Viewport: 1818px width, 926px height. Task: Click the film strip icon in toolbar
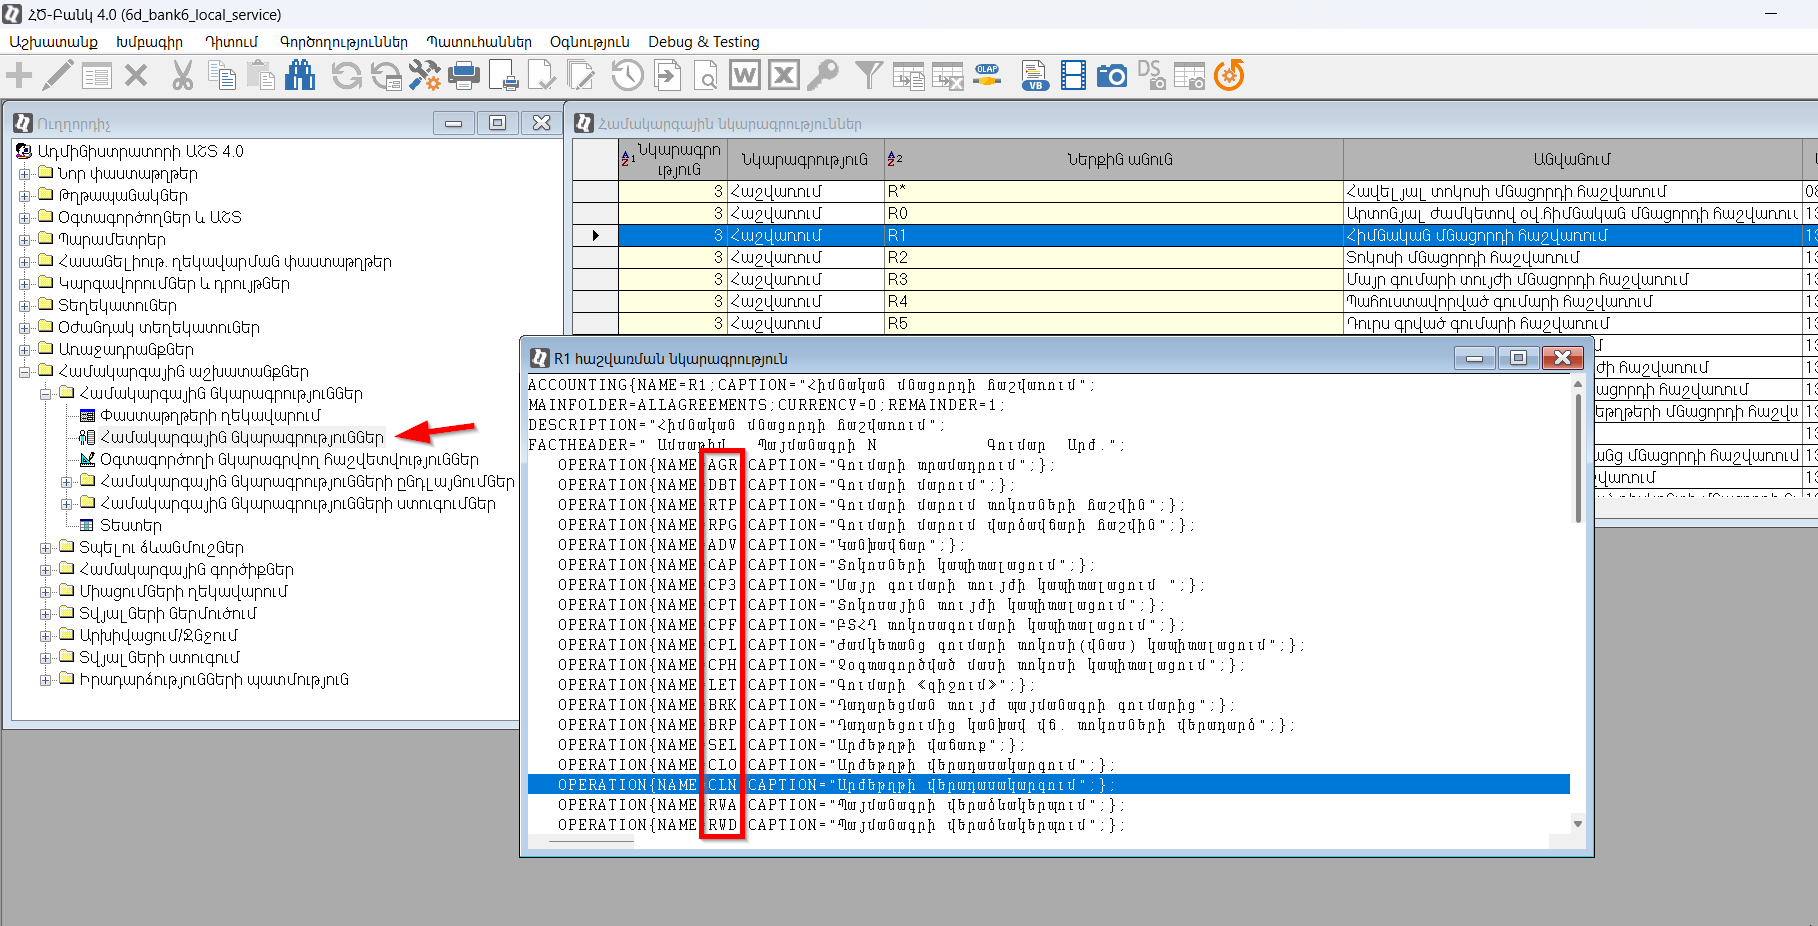1073,76
